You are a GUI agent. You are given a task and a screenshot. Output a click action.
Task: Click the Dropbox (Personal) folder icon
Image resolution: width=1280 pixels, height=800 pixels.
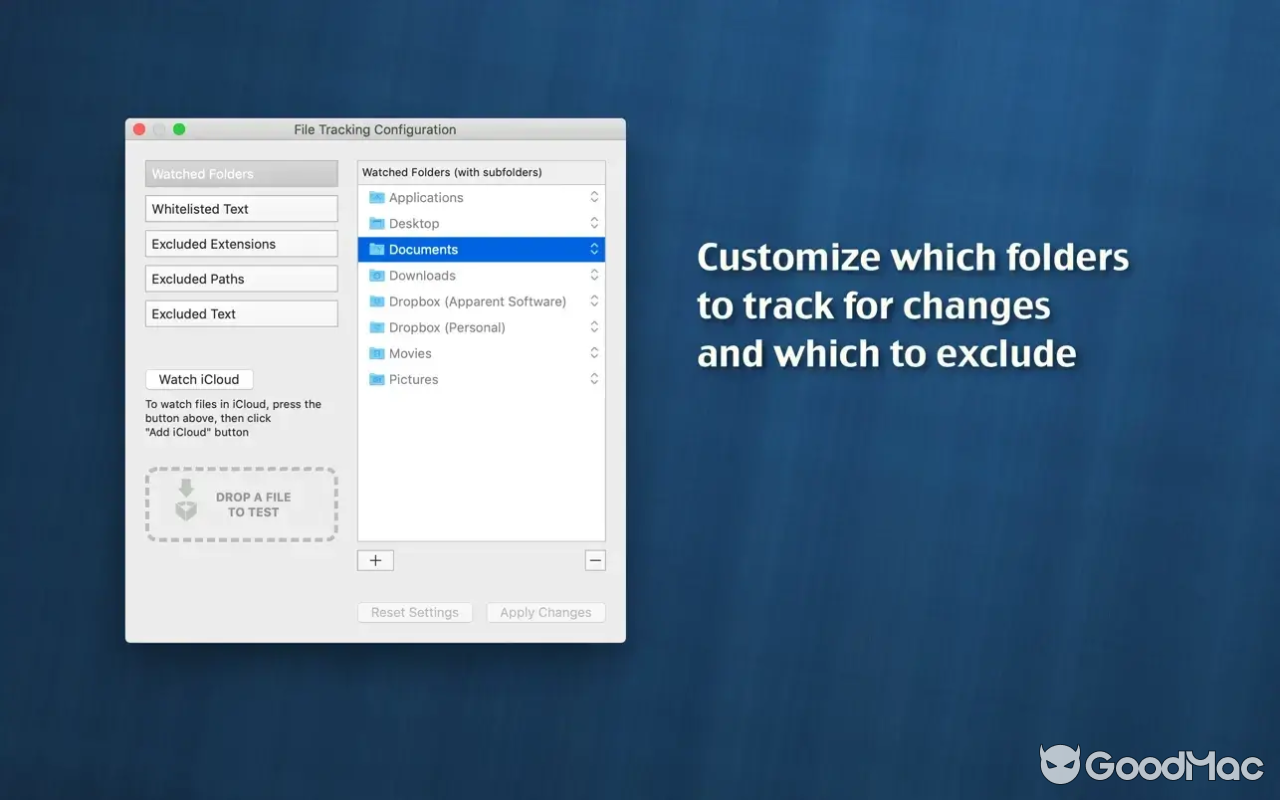coord(376,327)
